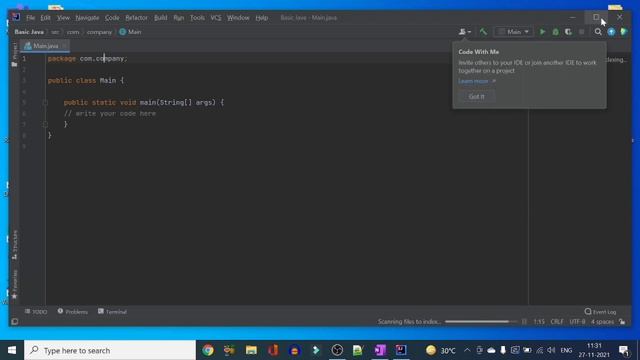Click the taskbar search box
The image size is (640, 360).
tap(110, 350)
